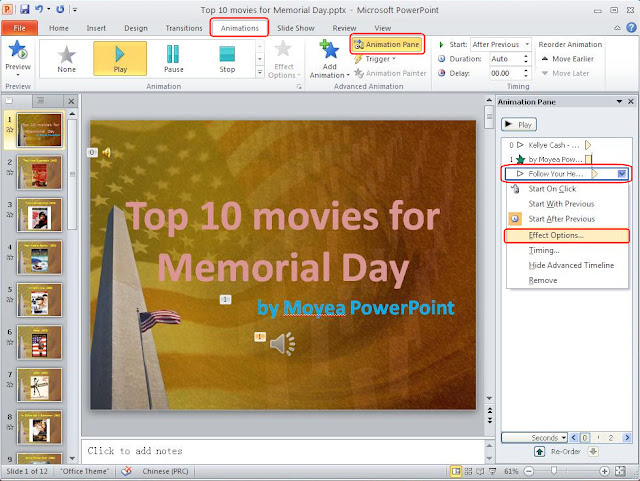Screen dimensions: 640x481
Task: Click zoom out minus button
Action: tap(529, 472)
